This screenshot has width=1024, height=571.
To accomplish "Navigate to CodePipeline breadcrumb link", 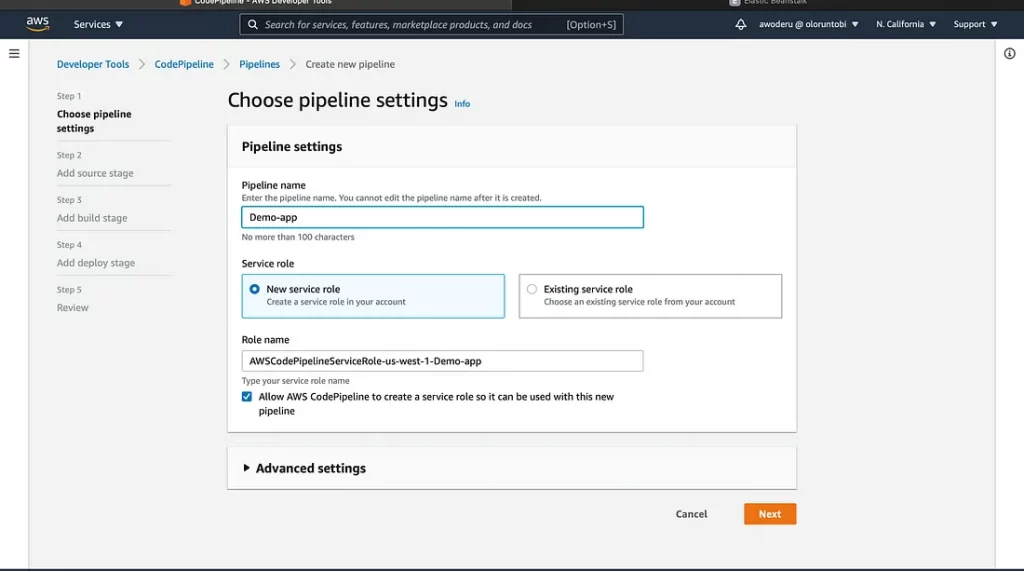I will 184,64.
